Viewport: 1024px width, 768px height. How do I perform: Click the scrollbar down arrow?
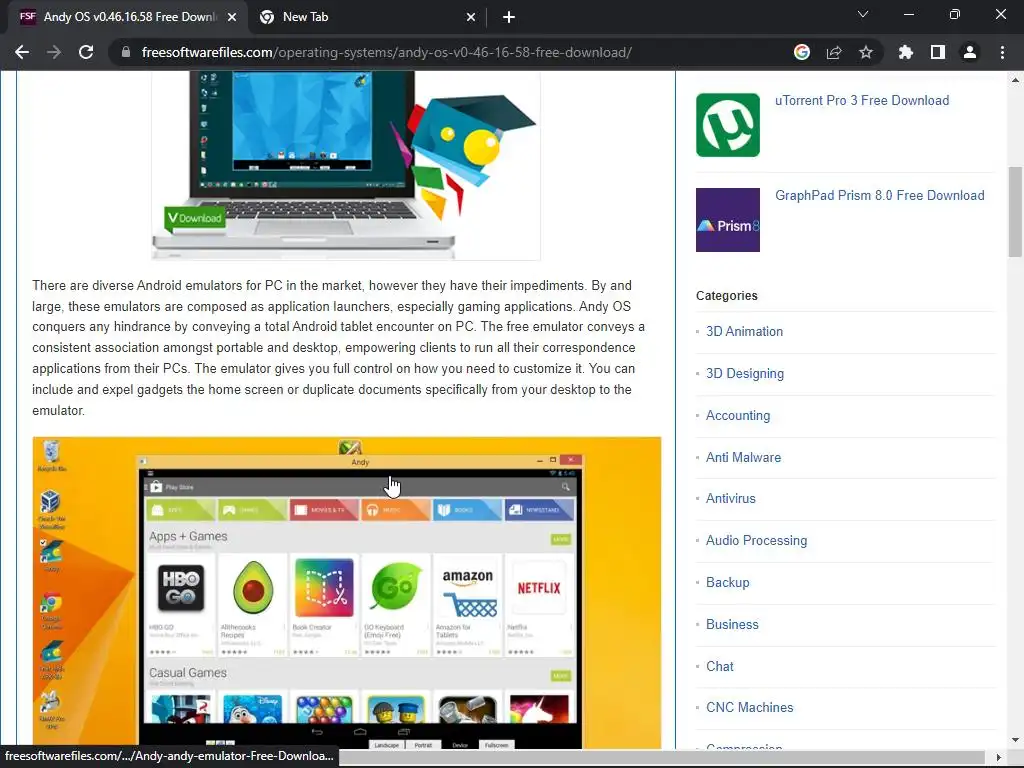pyautogui.click(x=1015, y=740)
